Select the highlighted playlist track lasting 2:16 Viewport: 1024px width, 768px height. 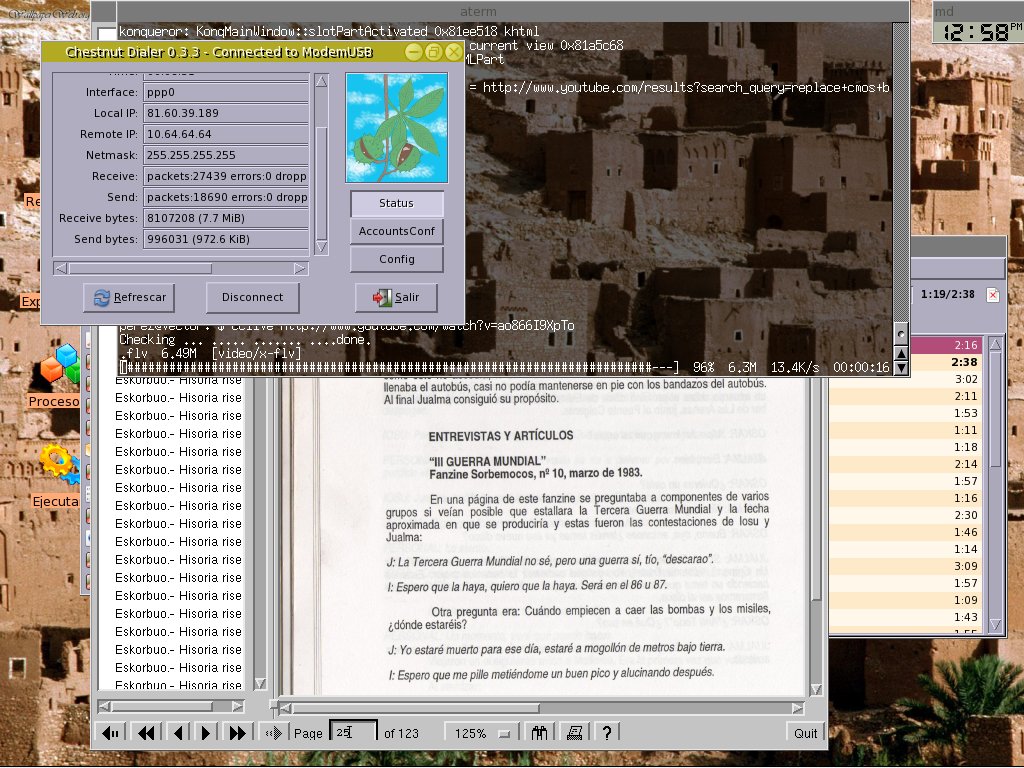pos(906,345)
